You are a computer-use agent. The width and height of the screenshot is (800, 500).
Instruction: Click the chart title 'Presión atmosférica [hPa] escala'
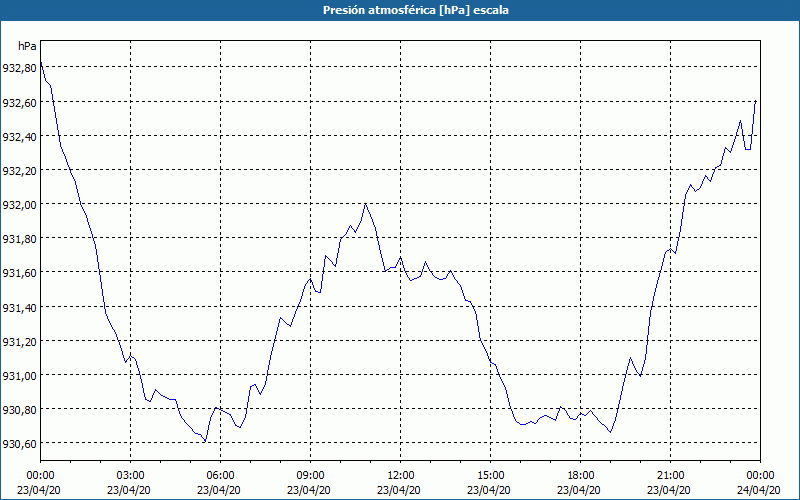[x=416, y=10]
